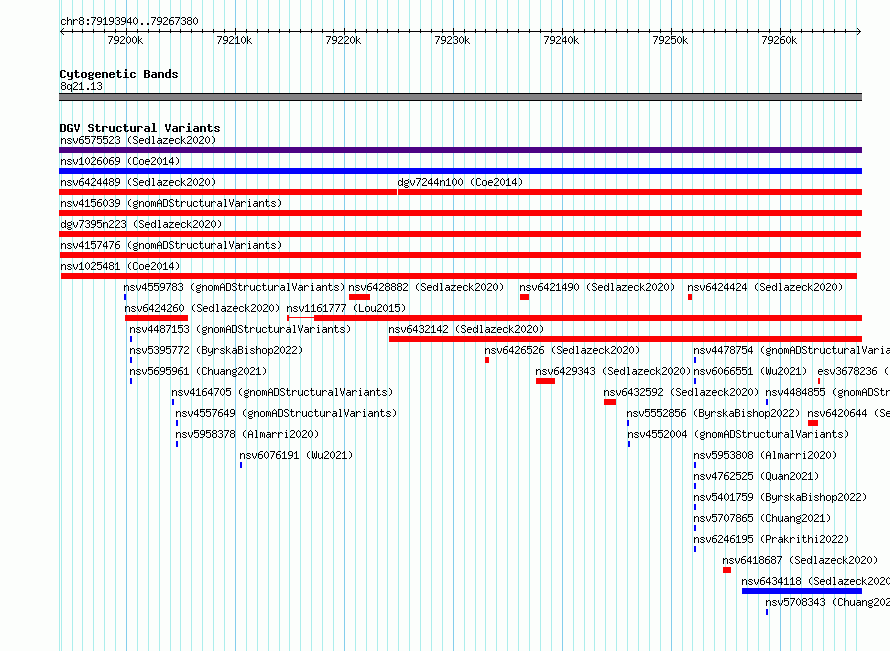Click the dgv7244n100 (Coe2014) variant label
This screenshot has height=651, width=890.
click(460, 182)
